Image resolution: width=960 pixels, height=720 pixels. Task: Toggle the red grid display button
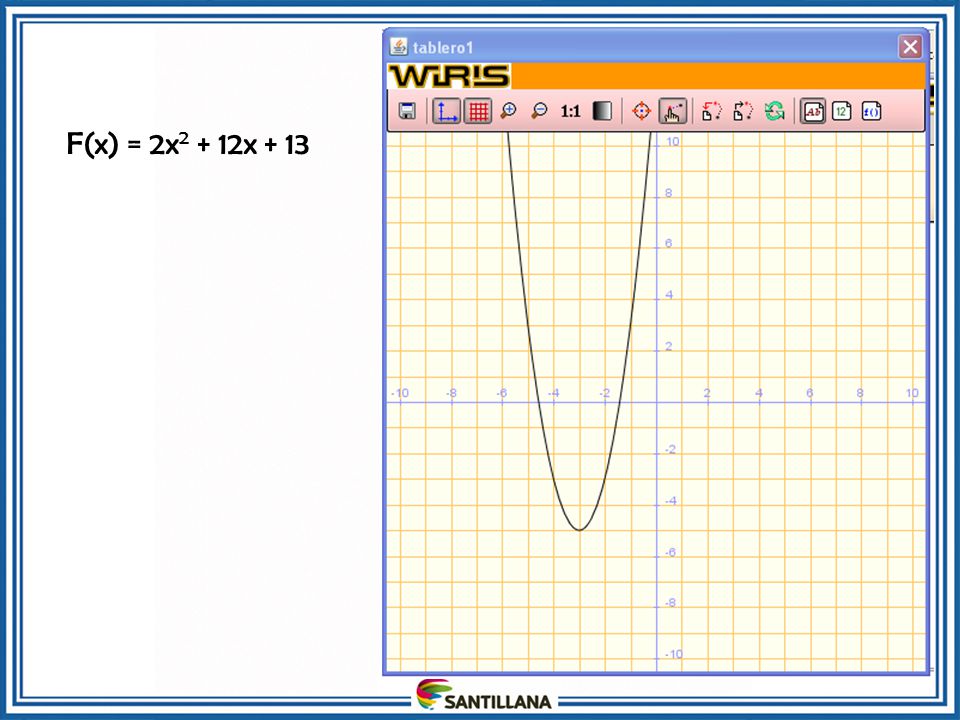point(478,111)
